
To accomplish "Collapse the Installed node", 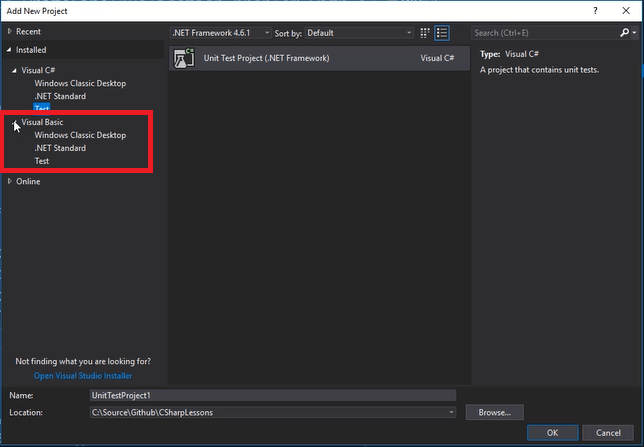I will pos(9,50).
